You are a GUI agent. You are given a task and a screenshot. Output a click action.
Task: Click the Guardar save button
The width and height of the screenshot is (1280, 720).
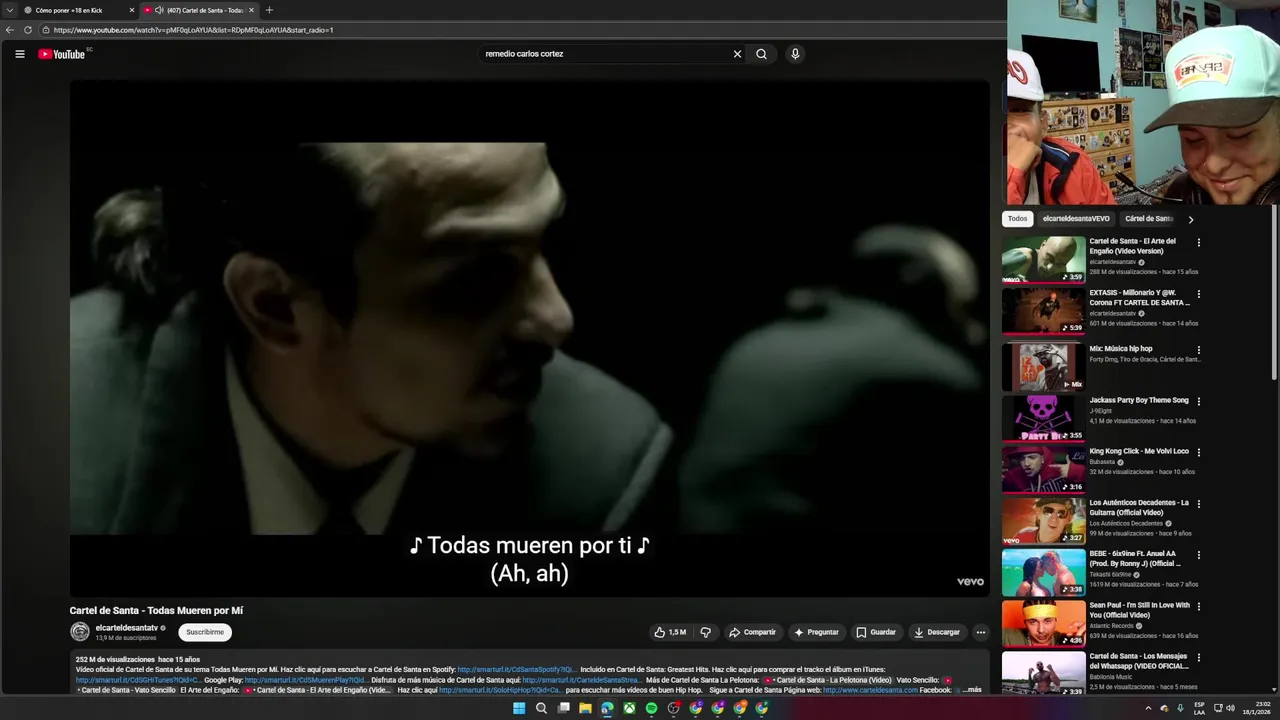(x=876, y=632)
